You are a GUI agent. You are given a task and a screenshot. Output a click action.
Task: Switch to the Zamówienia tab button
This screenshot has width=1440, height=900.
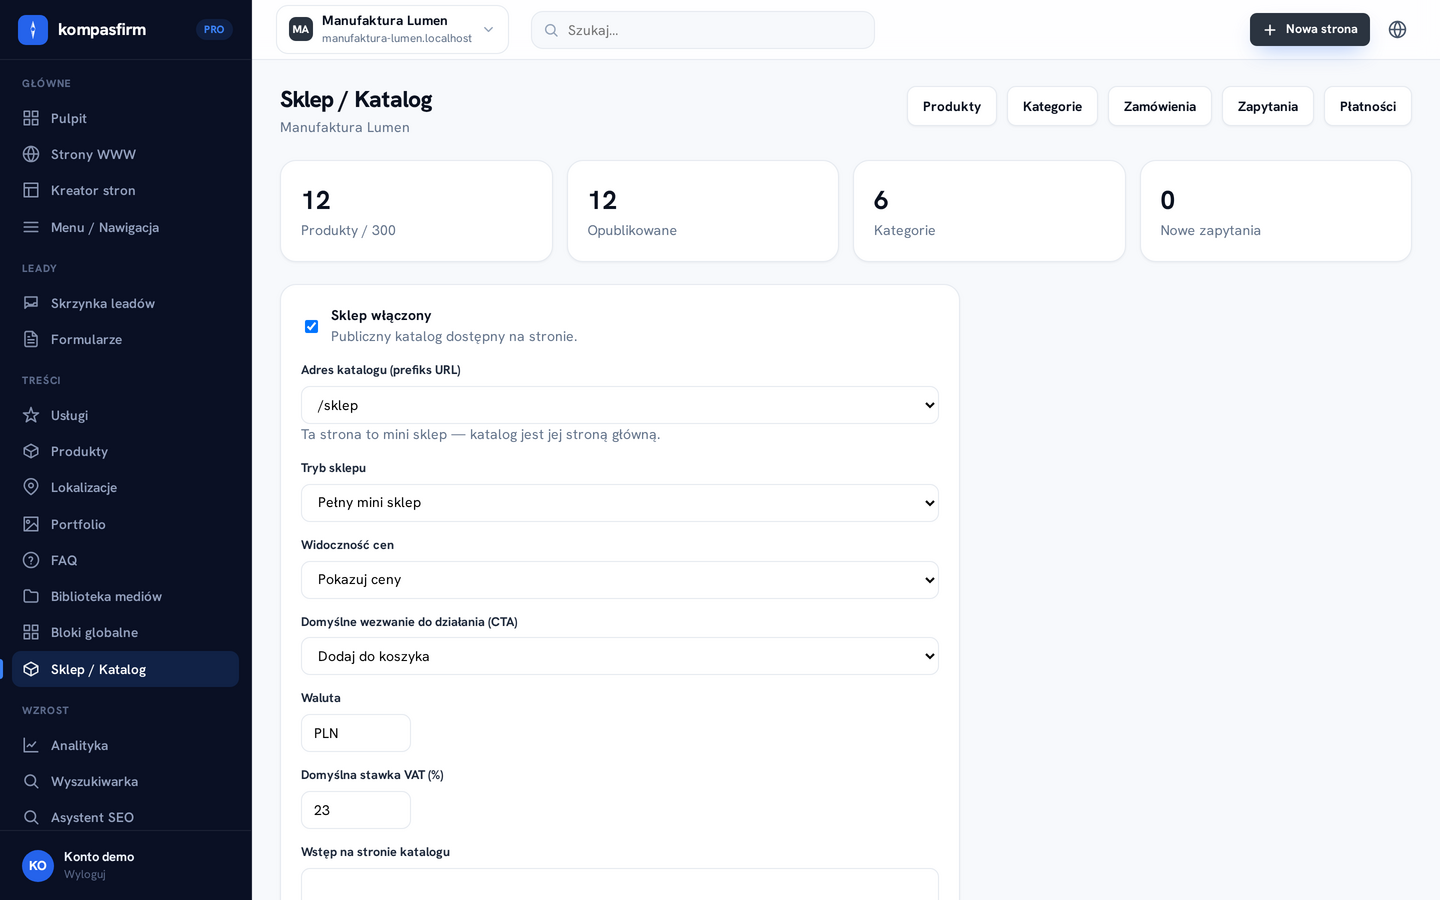point(1160,106)
